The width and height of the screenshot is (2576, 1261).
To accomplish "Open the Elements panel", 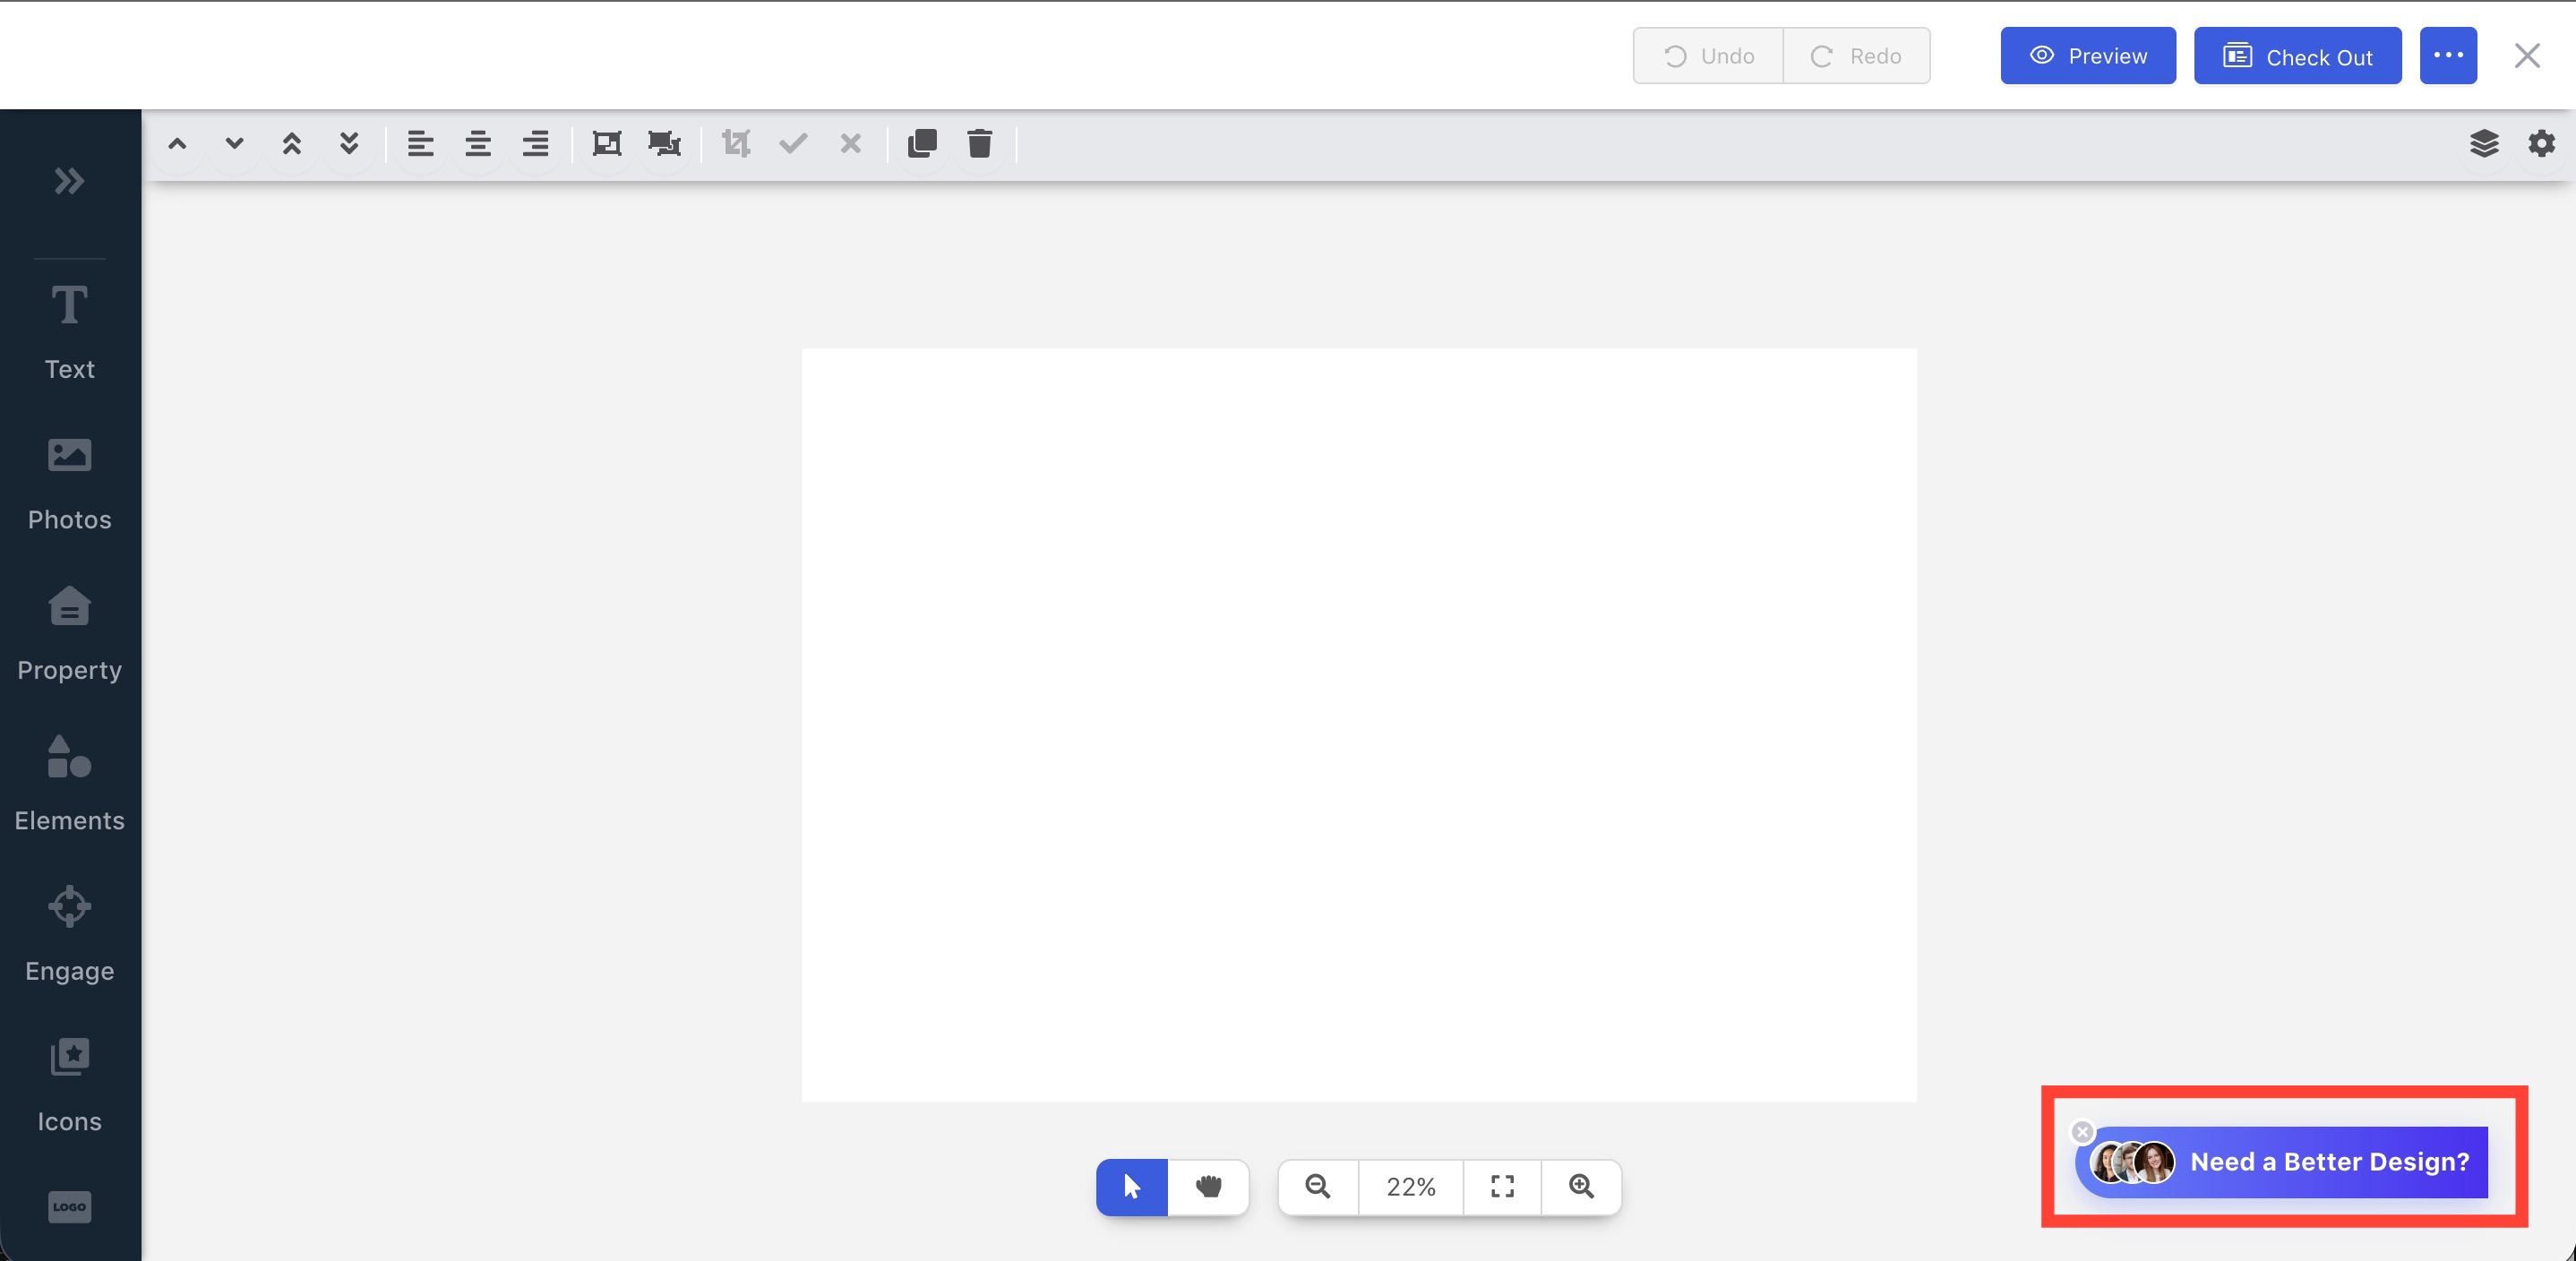I will click(69, 784).
